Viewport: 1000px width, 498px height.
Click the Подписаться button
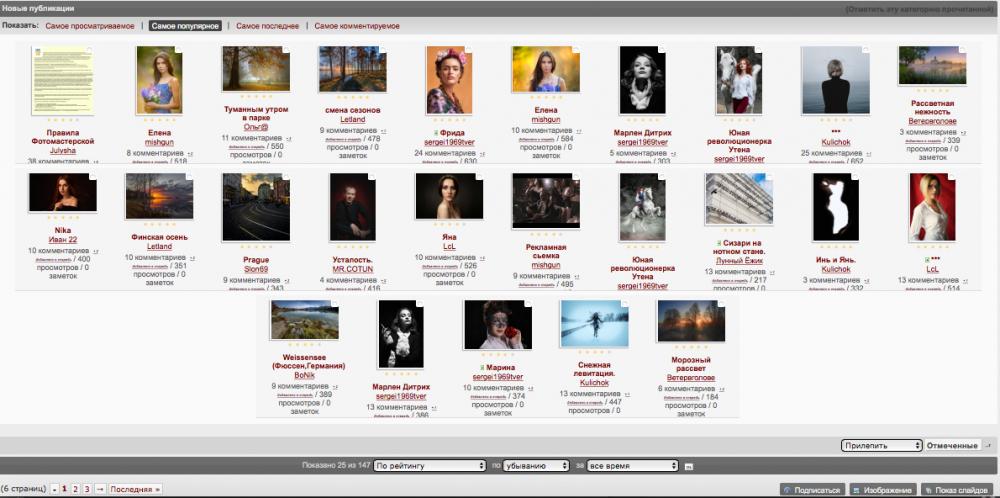point(812,490)
